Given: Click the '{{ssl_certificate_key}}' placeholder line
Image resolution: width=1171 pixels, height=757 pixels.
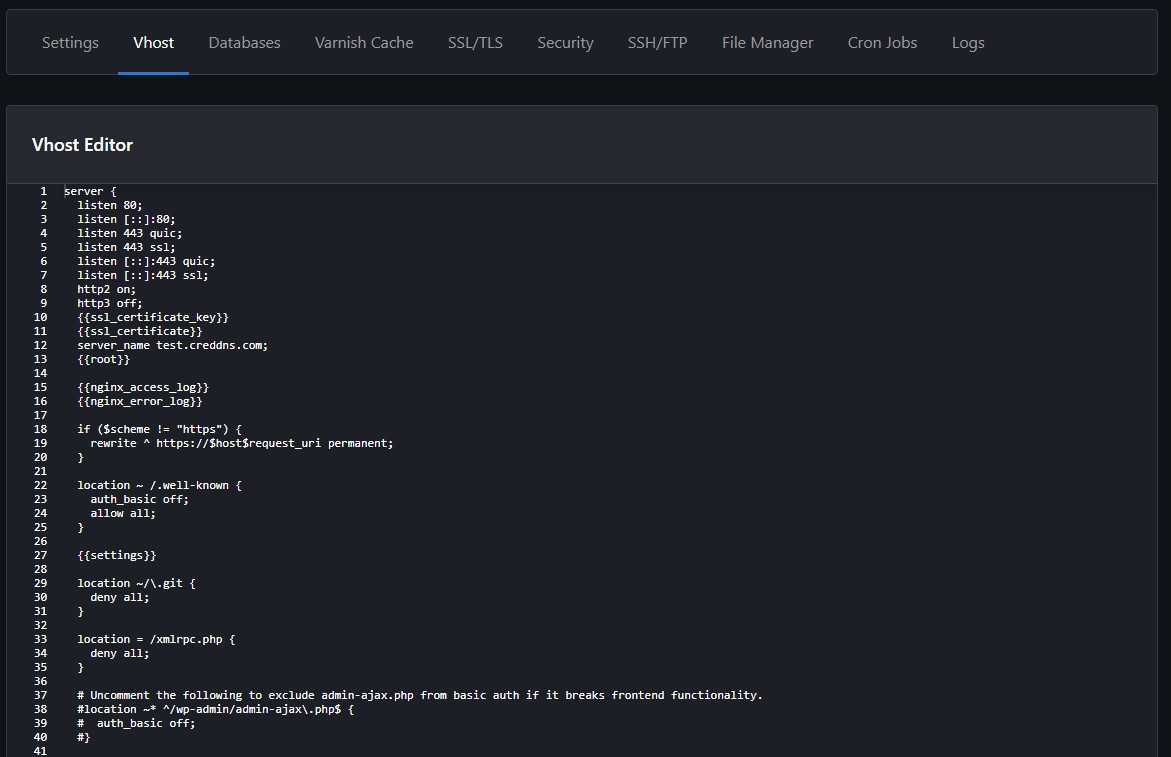Looking at the screenshot, I should 152,317.
